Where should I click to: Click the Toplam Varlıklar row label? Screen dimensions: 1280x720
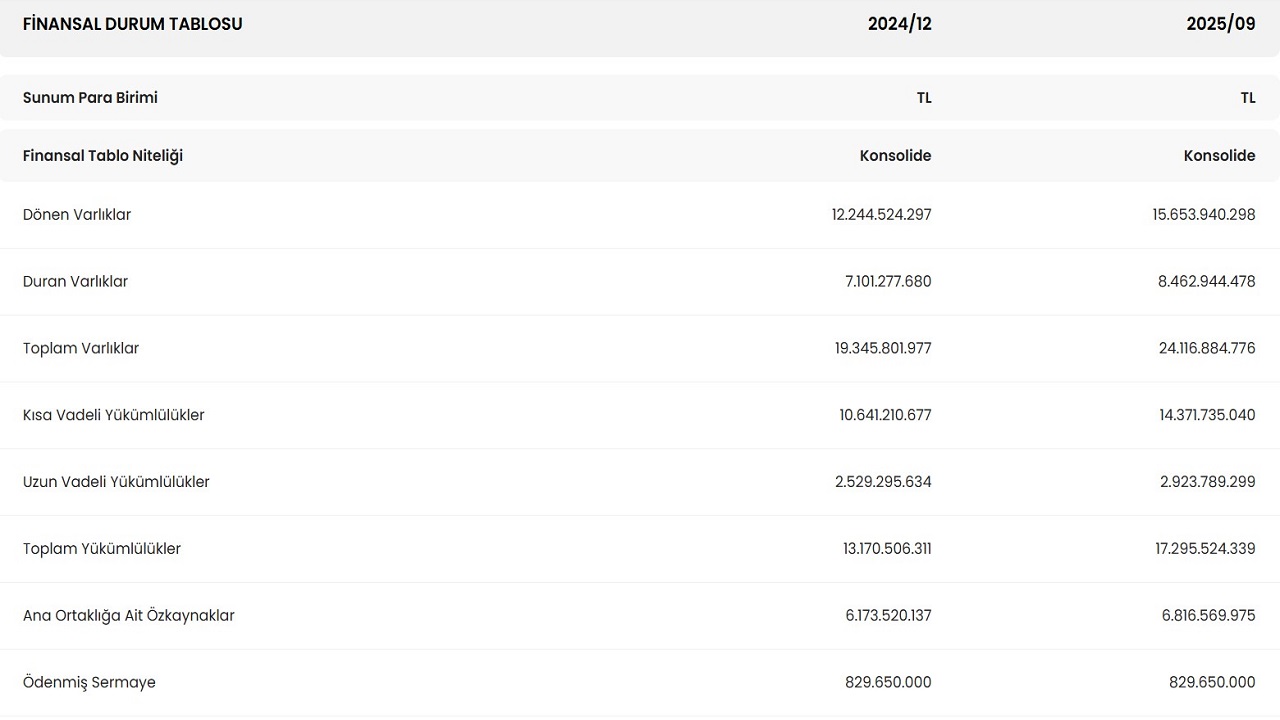[81, 349]
